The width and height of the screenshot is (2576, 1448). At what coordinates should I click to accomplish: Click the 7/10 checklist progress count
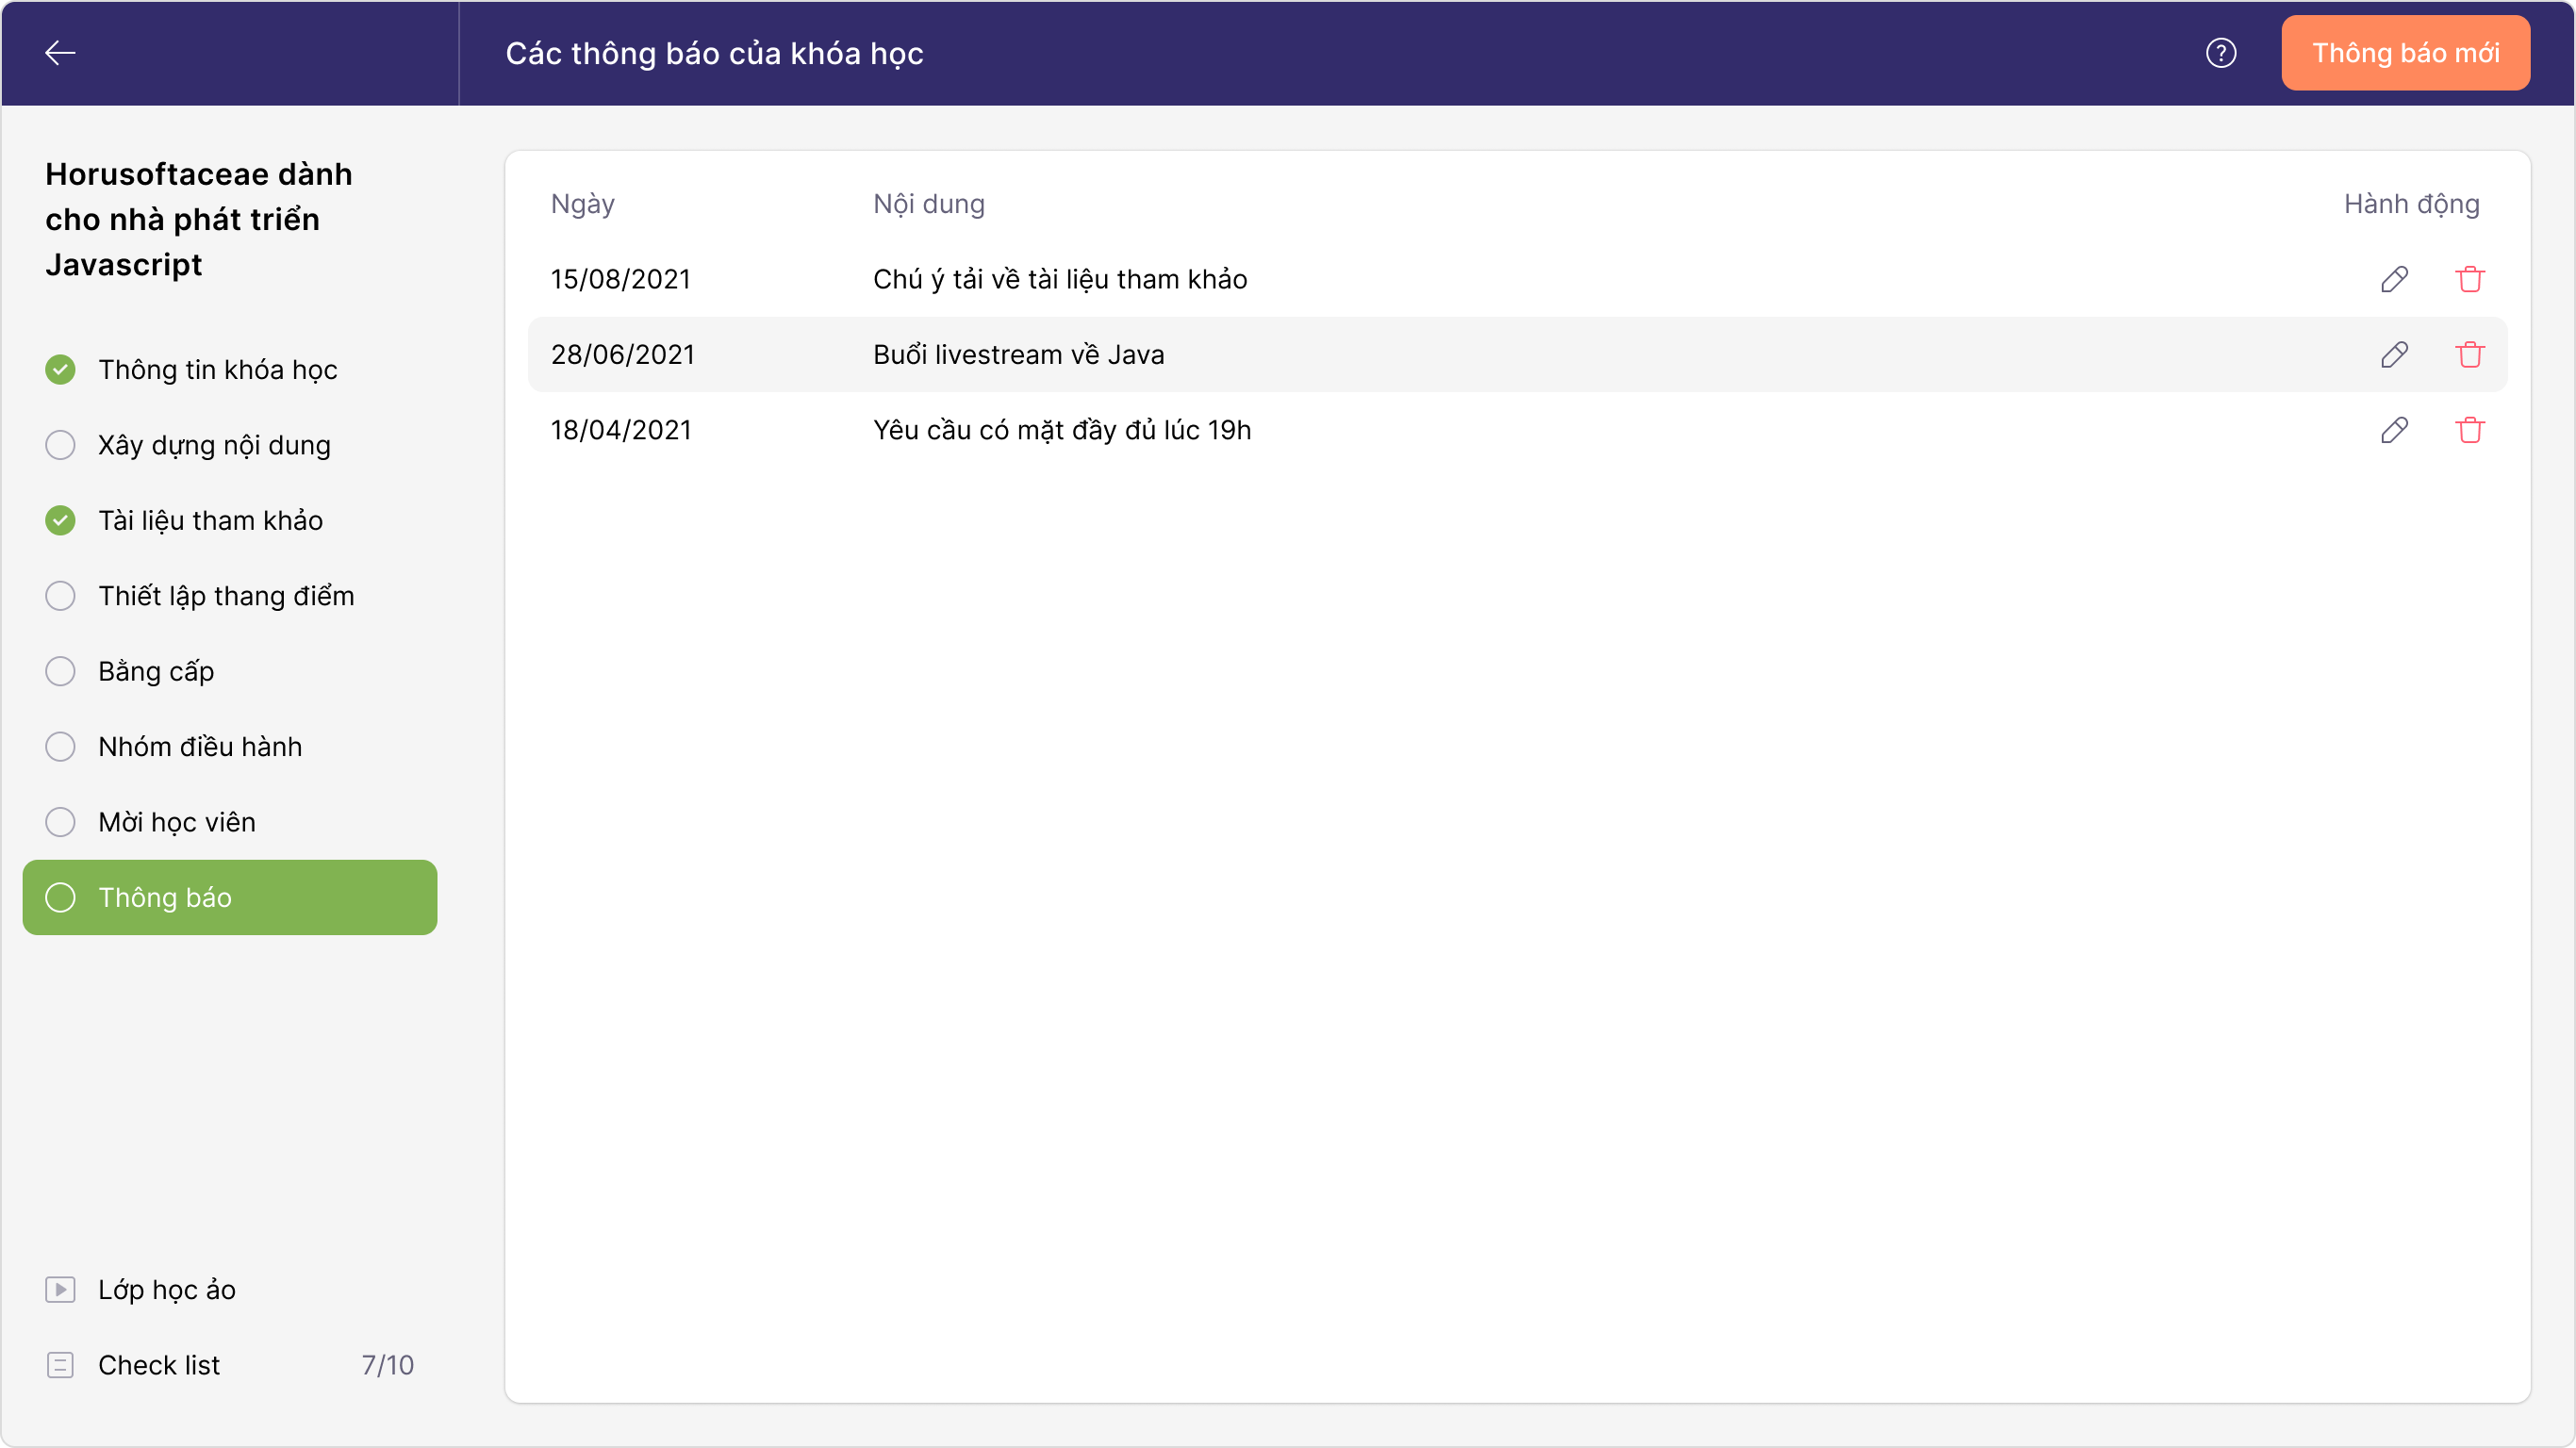coord(387,1364)
